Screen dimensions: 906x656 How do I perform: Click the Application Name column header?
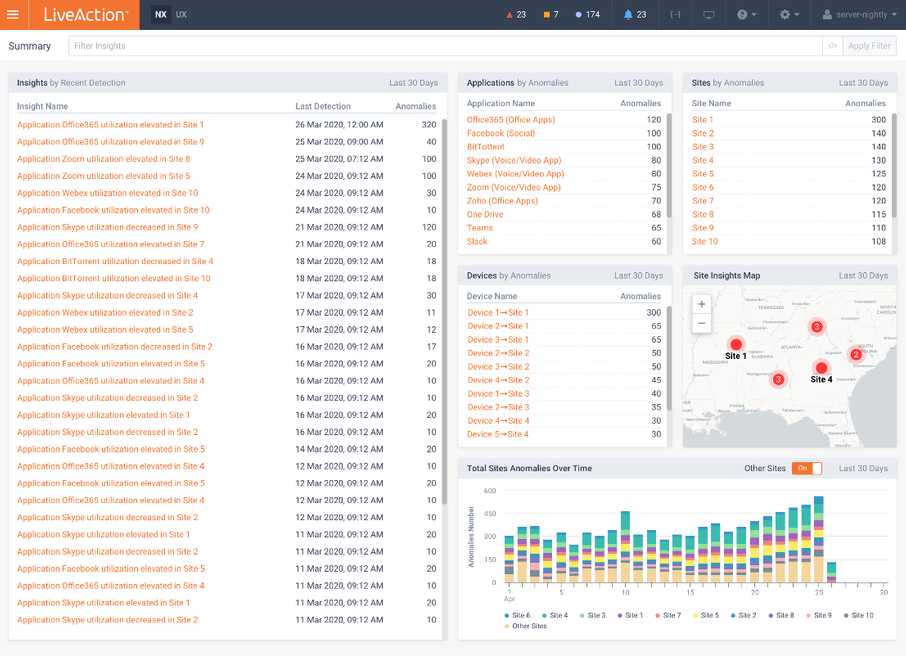coord(500,103)
